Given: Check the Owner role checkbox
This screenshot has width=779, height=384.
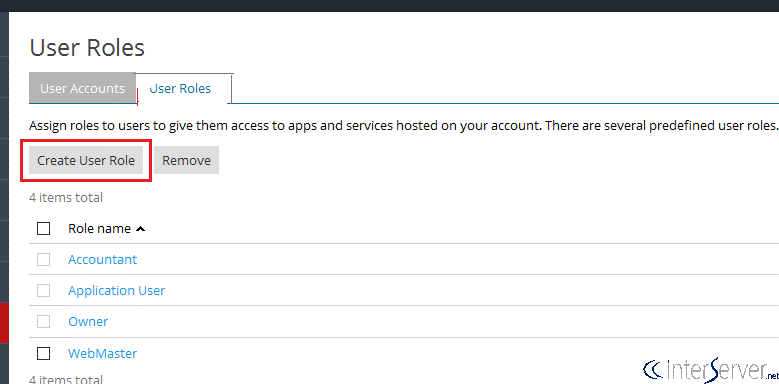Looking at the screenshot, I should coord(44,321).
